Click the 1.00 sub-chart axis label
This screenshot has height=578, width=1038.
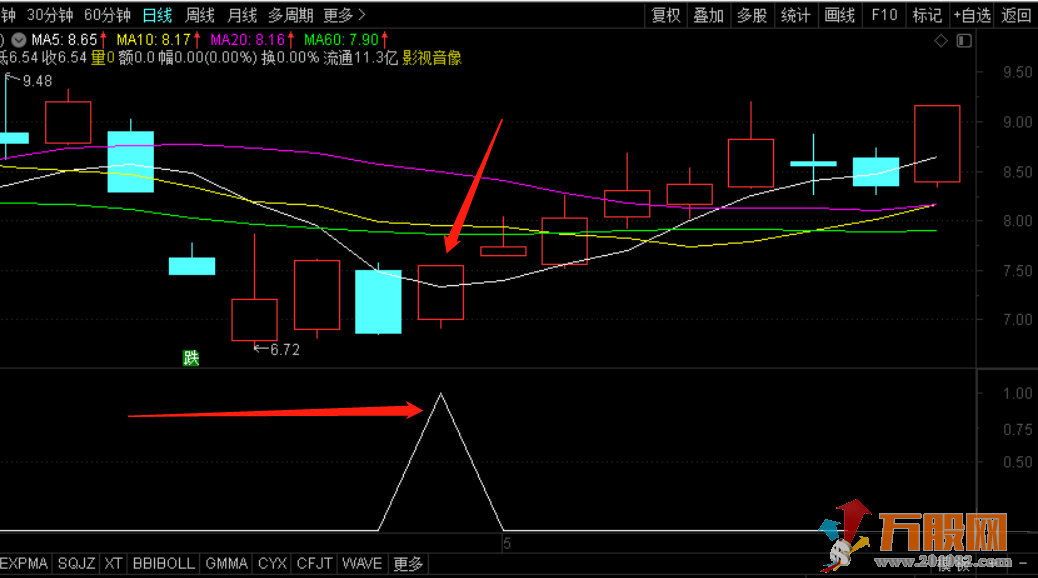1017,393
